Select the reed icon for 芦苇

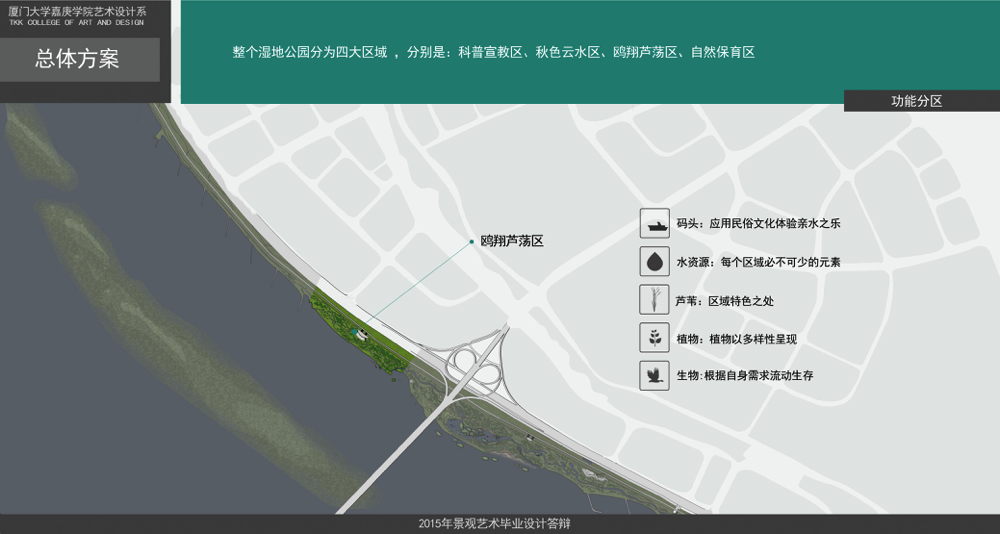tap(654, 300)
